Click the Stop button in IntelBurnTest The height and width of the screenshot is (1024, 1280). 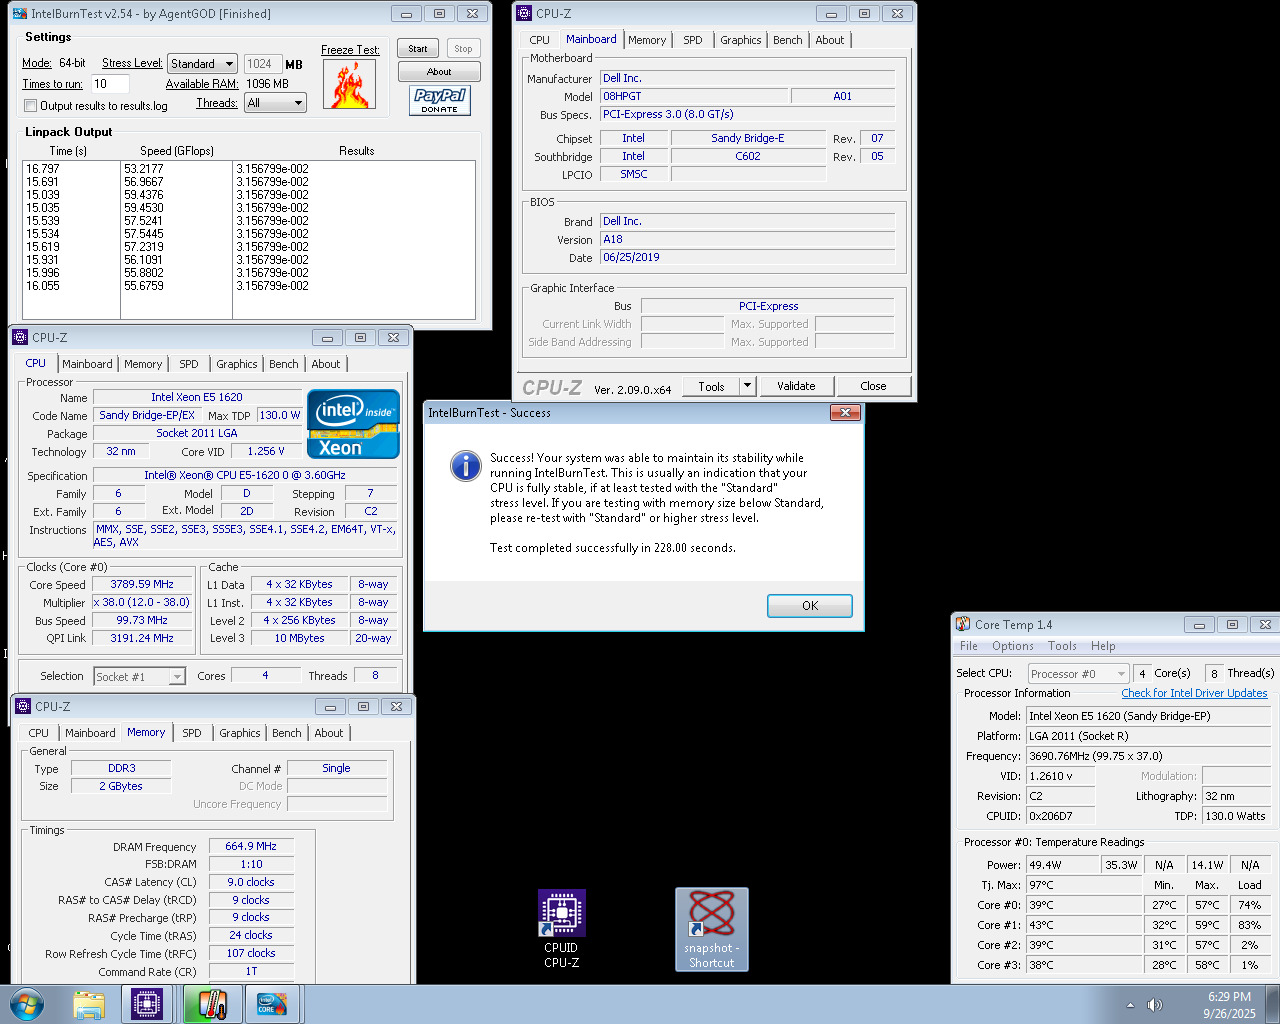pos(463,49)
